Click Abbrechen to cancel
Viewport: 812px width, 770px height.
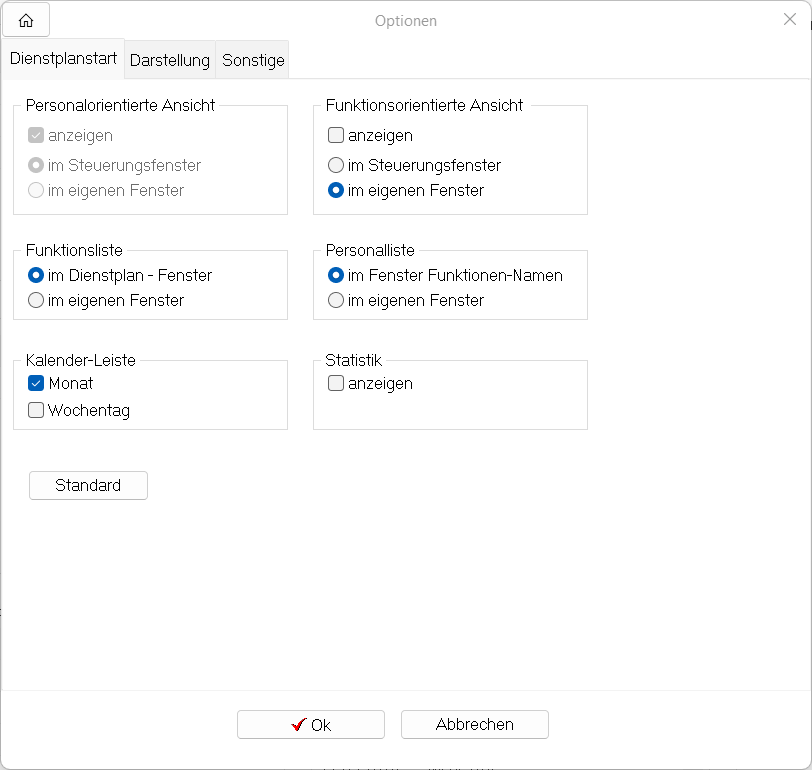[474, 724]
